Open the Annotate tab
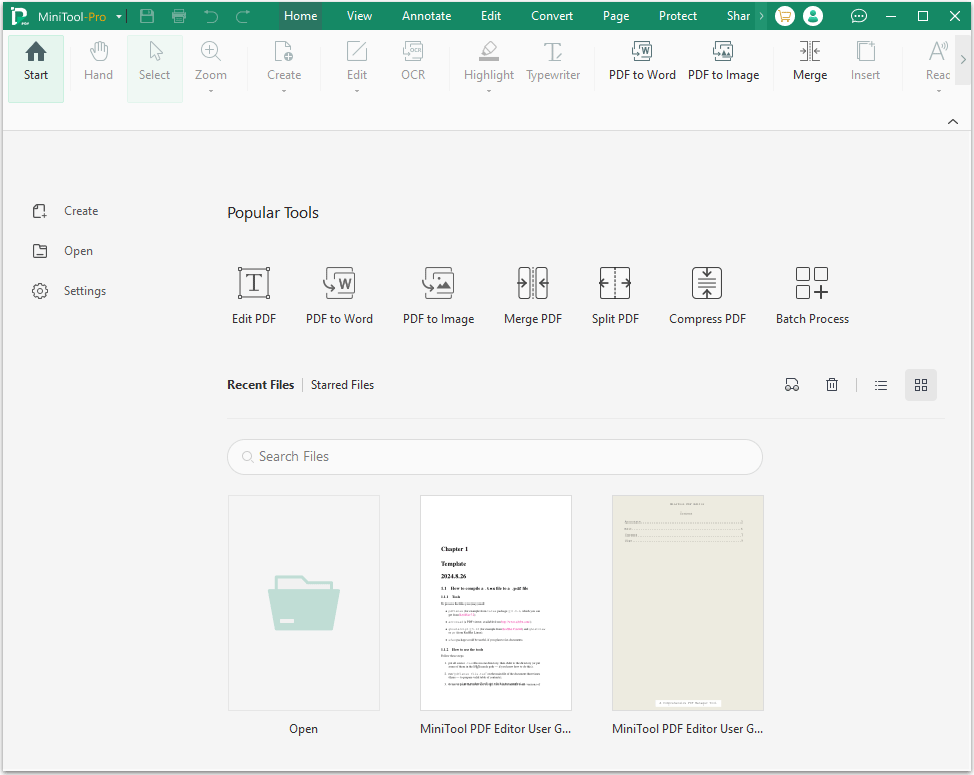 tap(426, 16)
